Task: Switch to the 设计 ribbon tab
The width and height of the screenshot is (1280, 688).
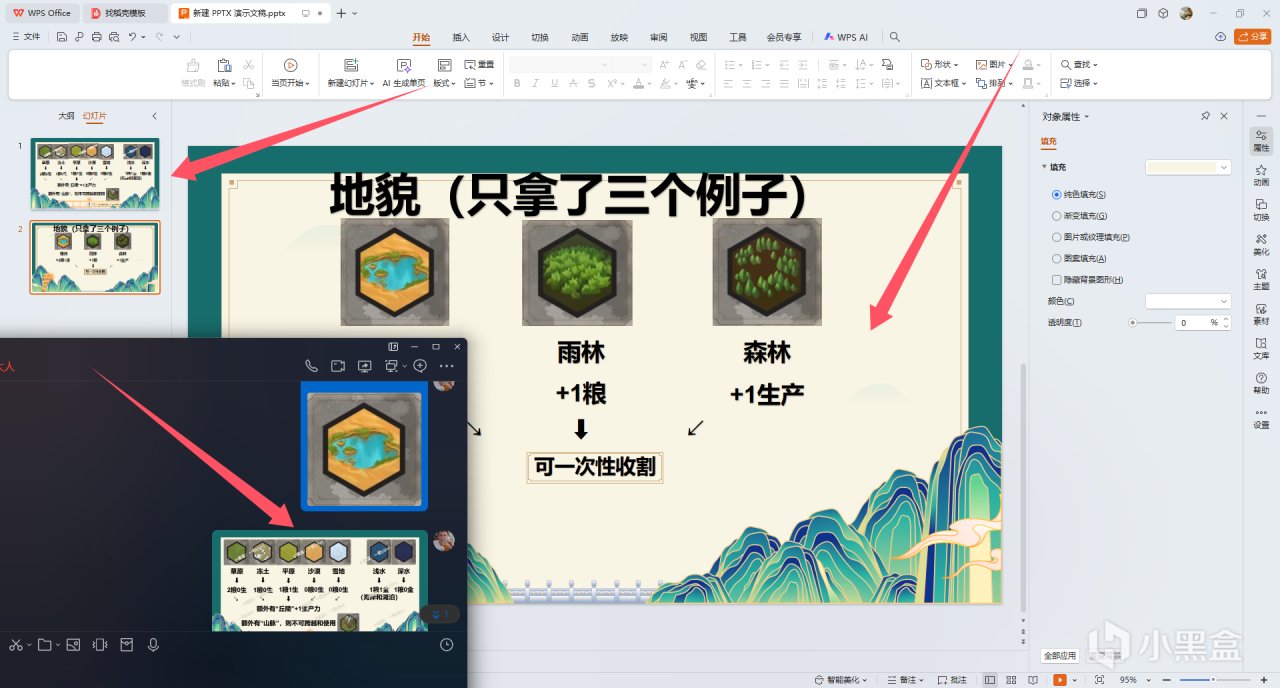Action: pos(500,37)
